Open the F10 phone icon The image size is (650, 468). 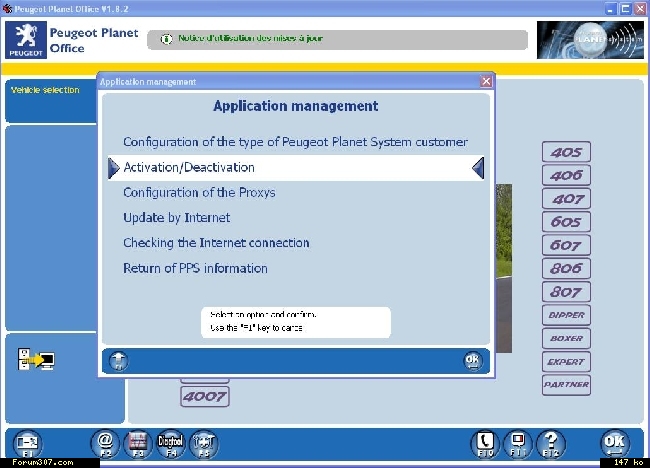point(485,444)
